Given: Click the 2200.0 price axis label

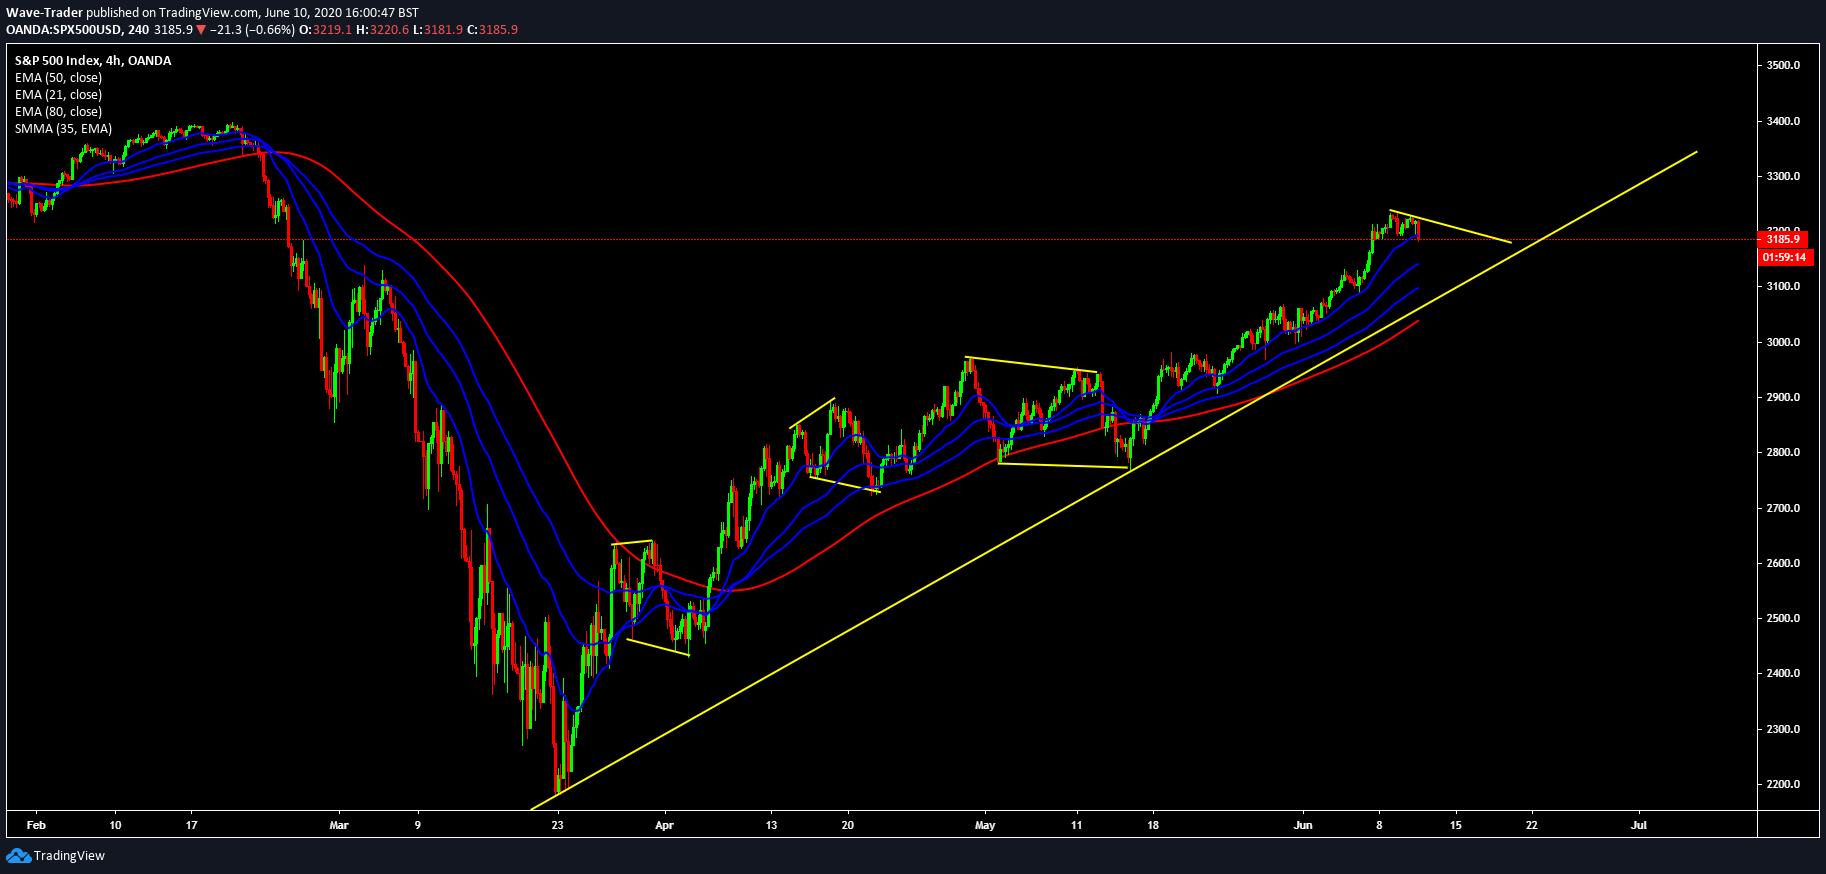Looking at the screenshot, I should coord(1783,784).
